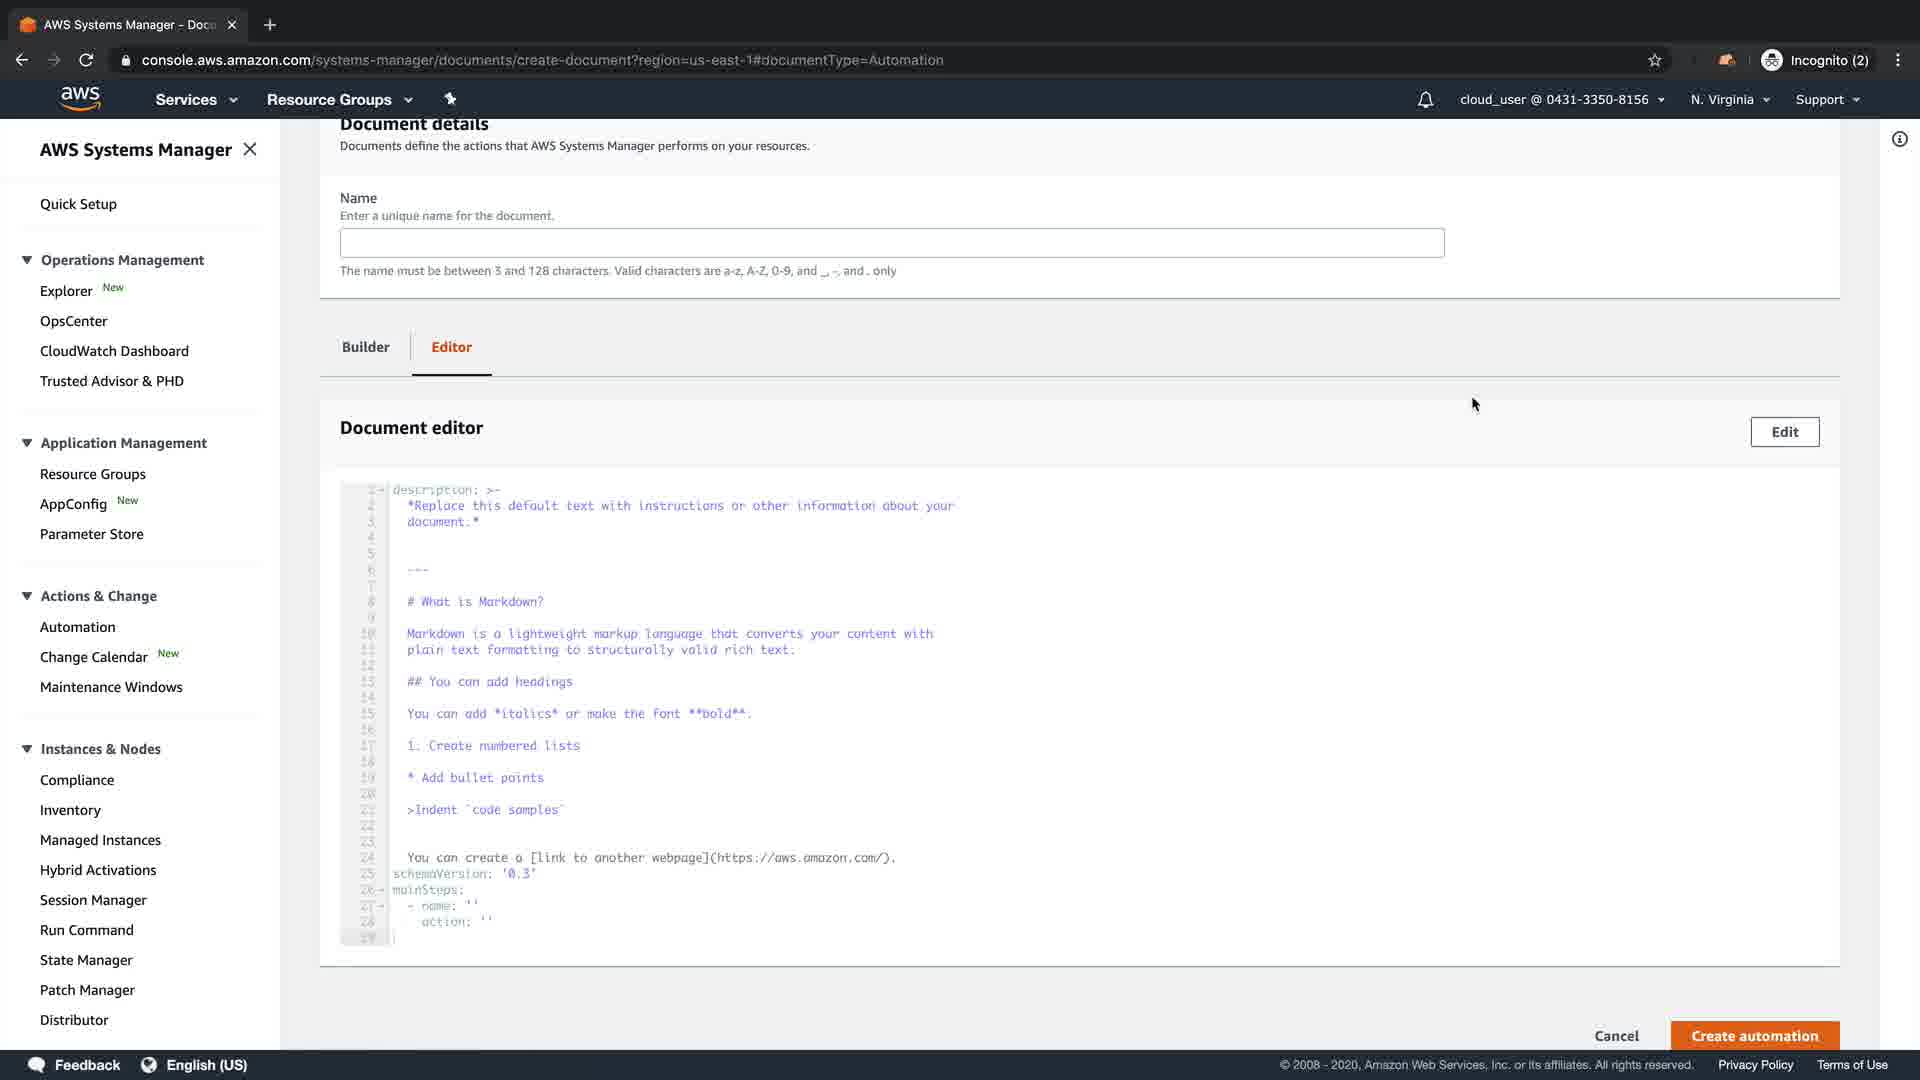Open the Services dropdown menu

pyautogui.click(x=196, y=100)
